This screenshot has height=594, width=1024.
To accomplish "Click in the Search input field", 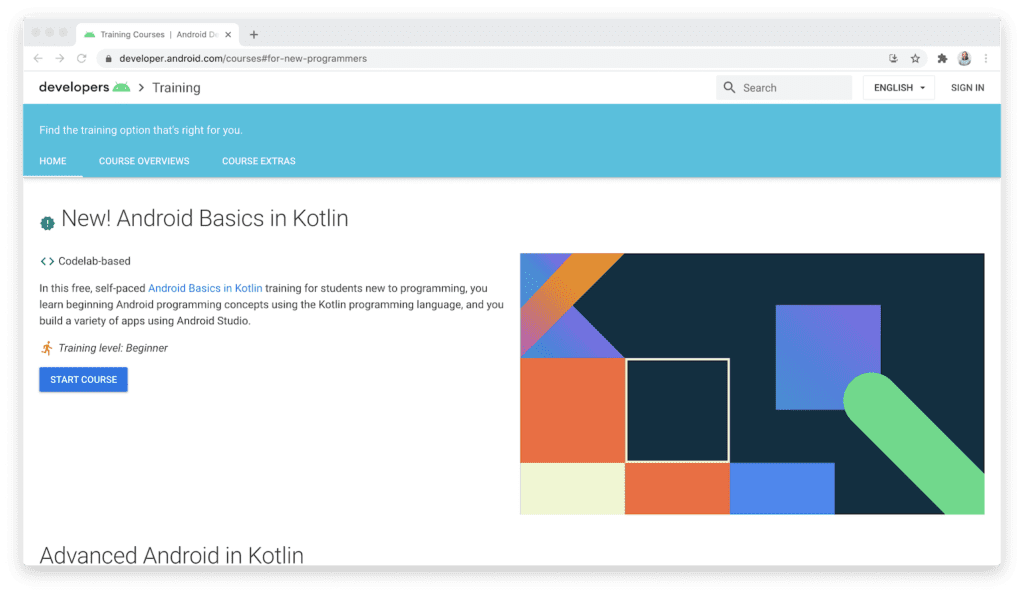I will 784,87.
